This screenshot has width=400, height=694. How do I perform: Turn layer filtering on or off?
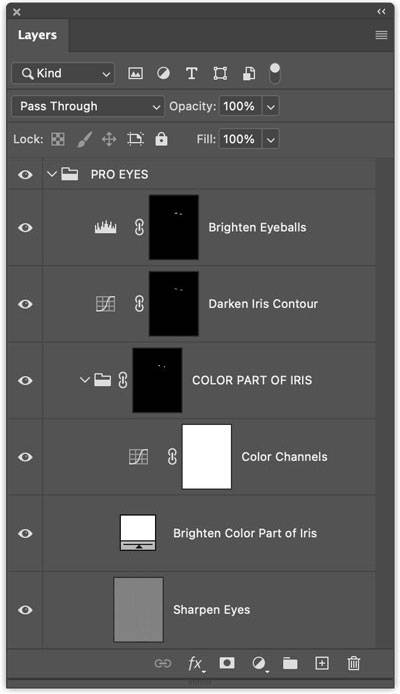pyautogui.click(x=275, y=73)
